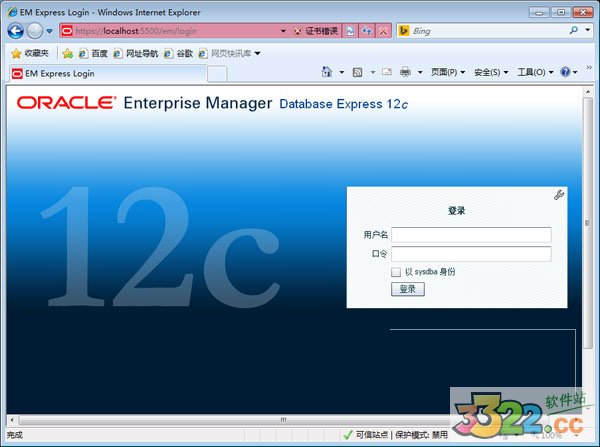Click the 完成 status bar text
Image resolution: width=600 pixels, height=447 pixels.
pyautogui.click(x=15, y=435)
